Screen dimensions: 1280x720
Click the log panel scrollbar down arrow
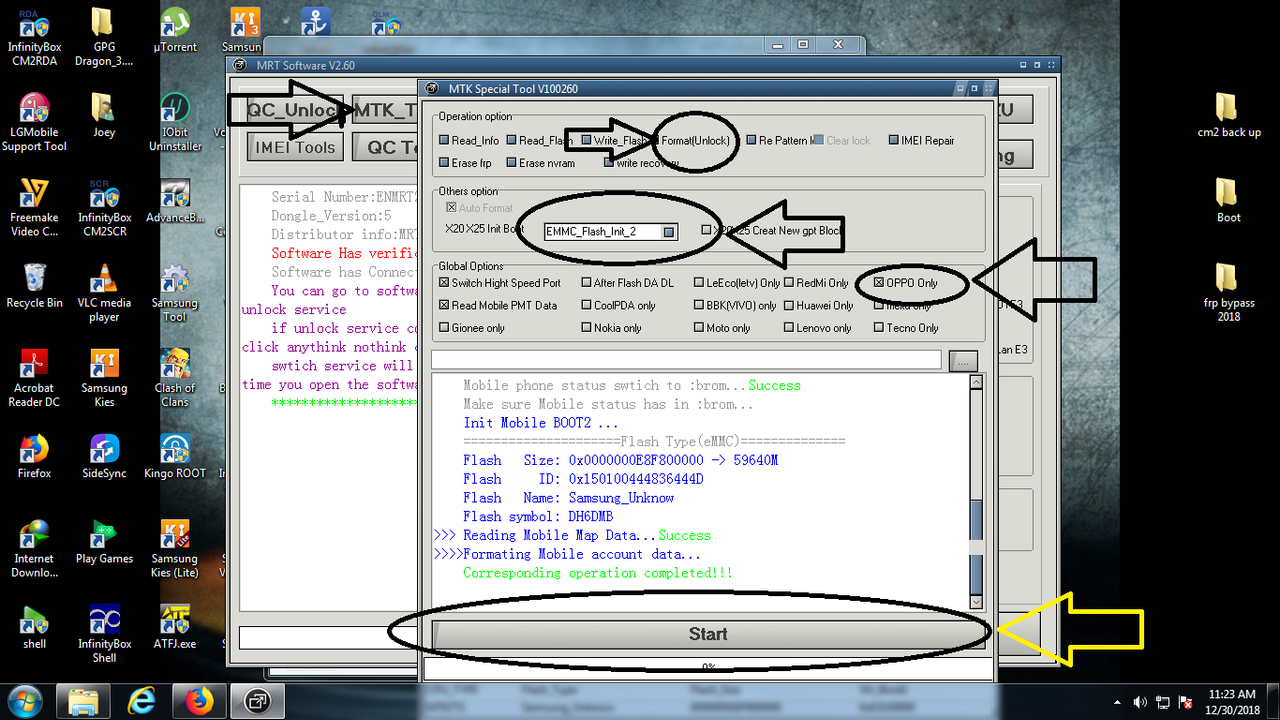coord(976,602)
